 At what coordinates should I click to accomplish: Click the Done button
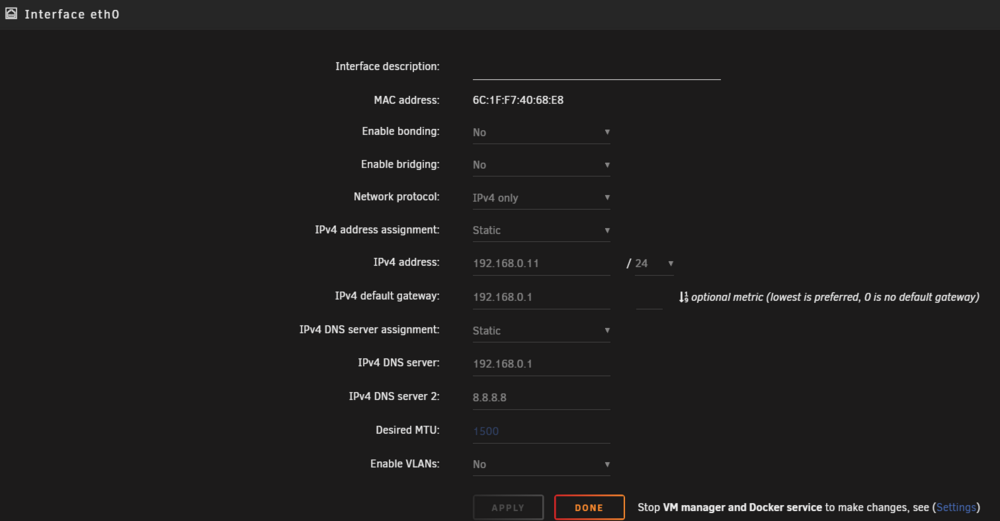589,508
